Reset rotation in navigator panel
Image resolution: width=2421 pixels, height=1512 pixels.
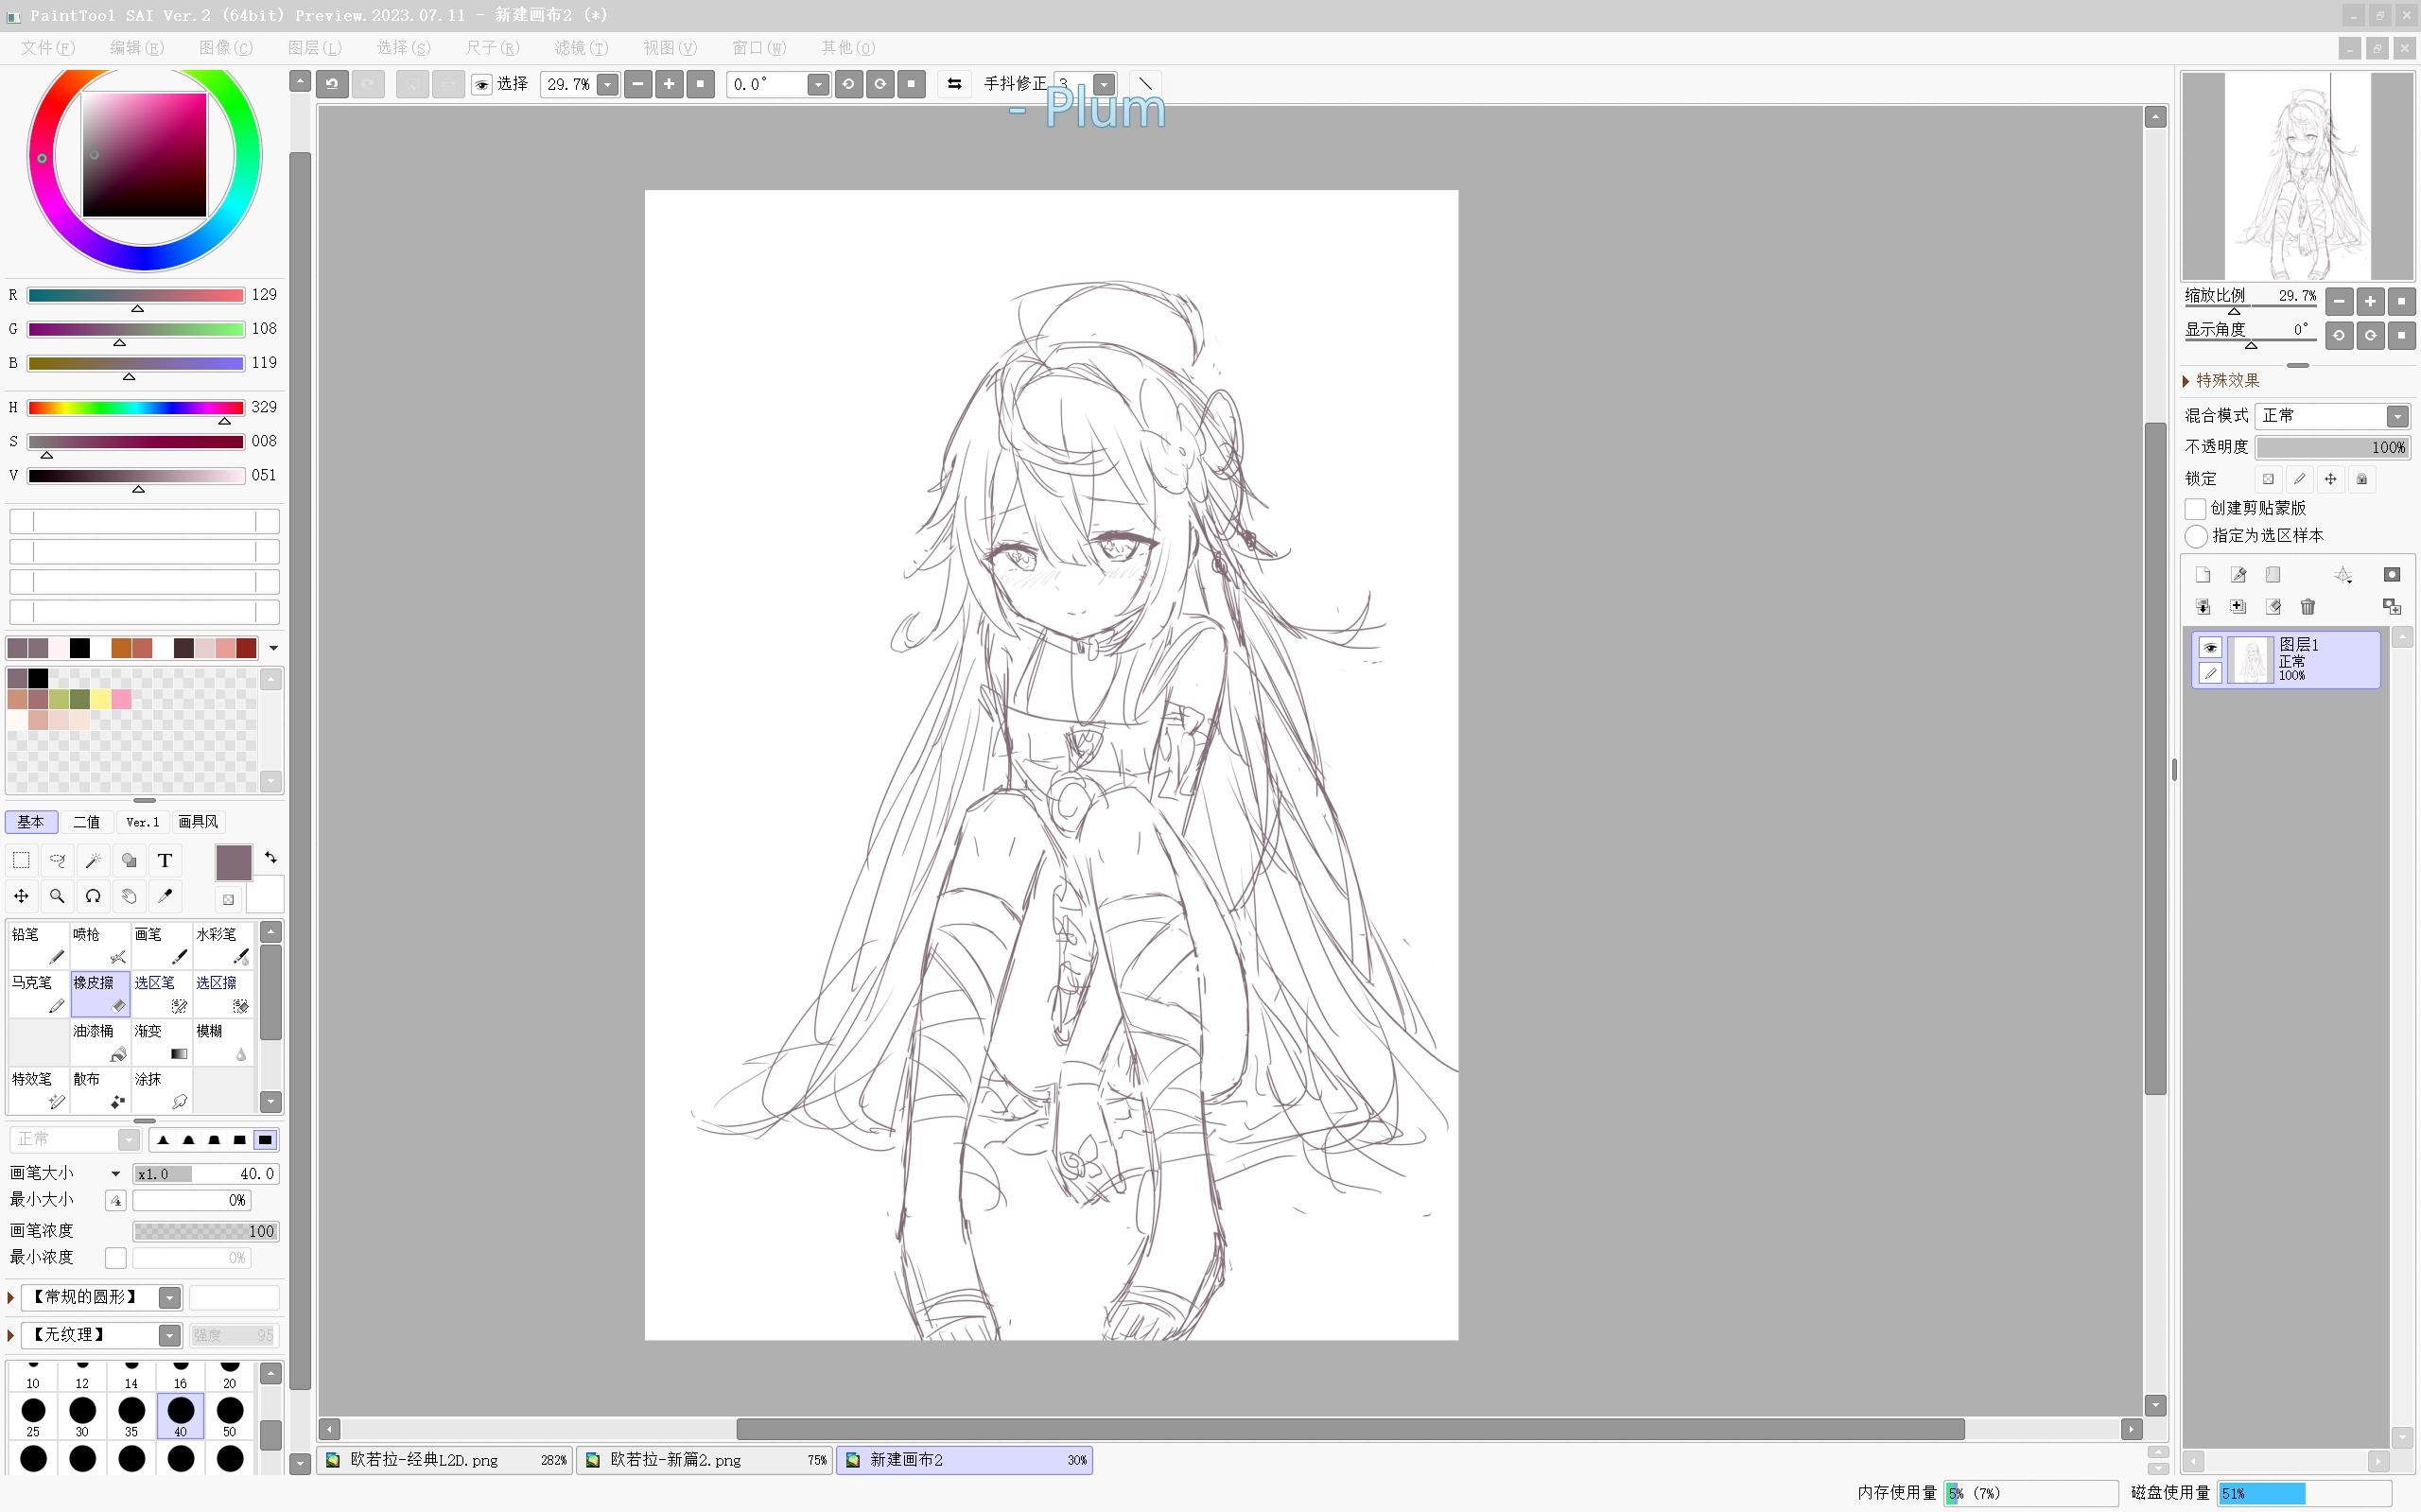(2401, 336)
